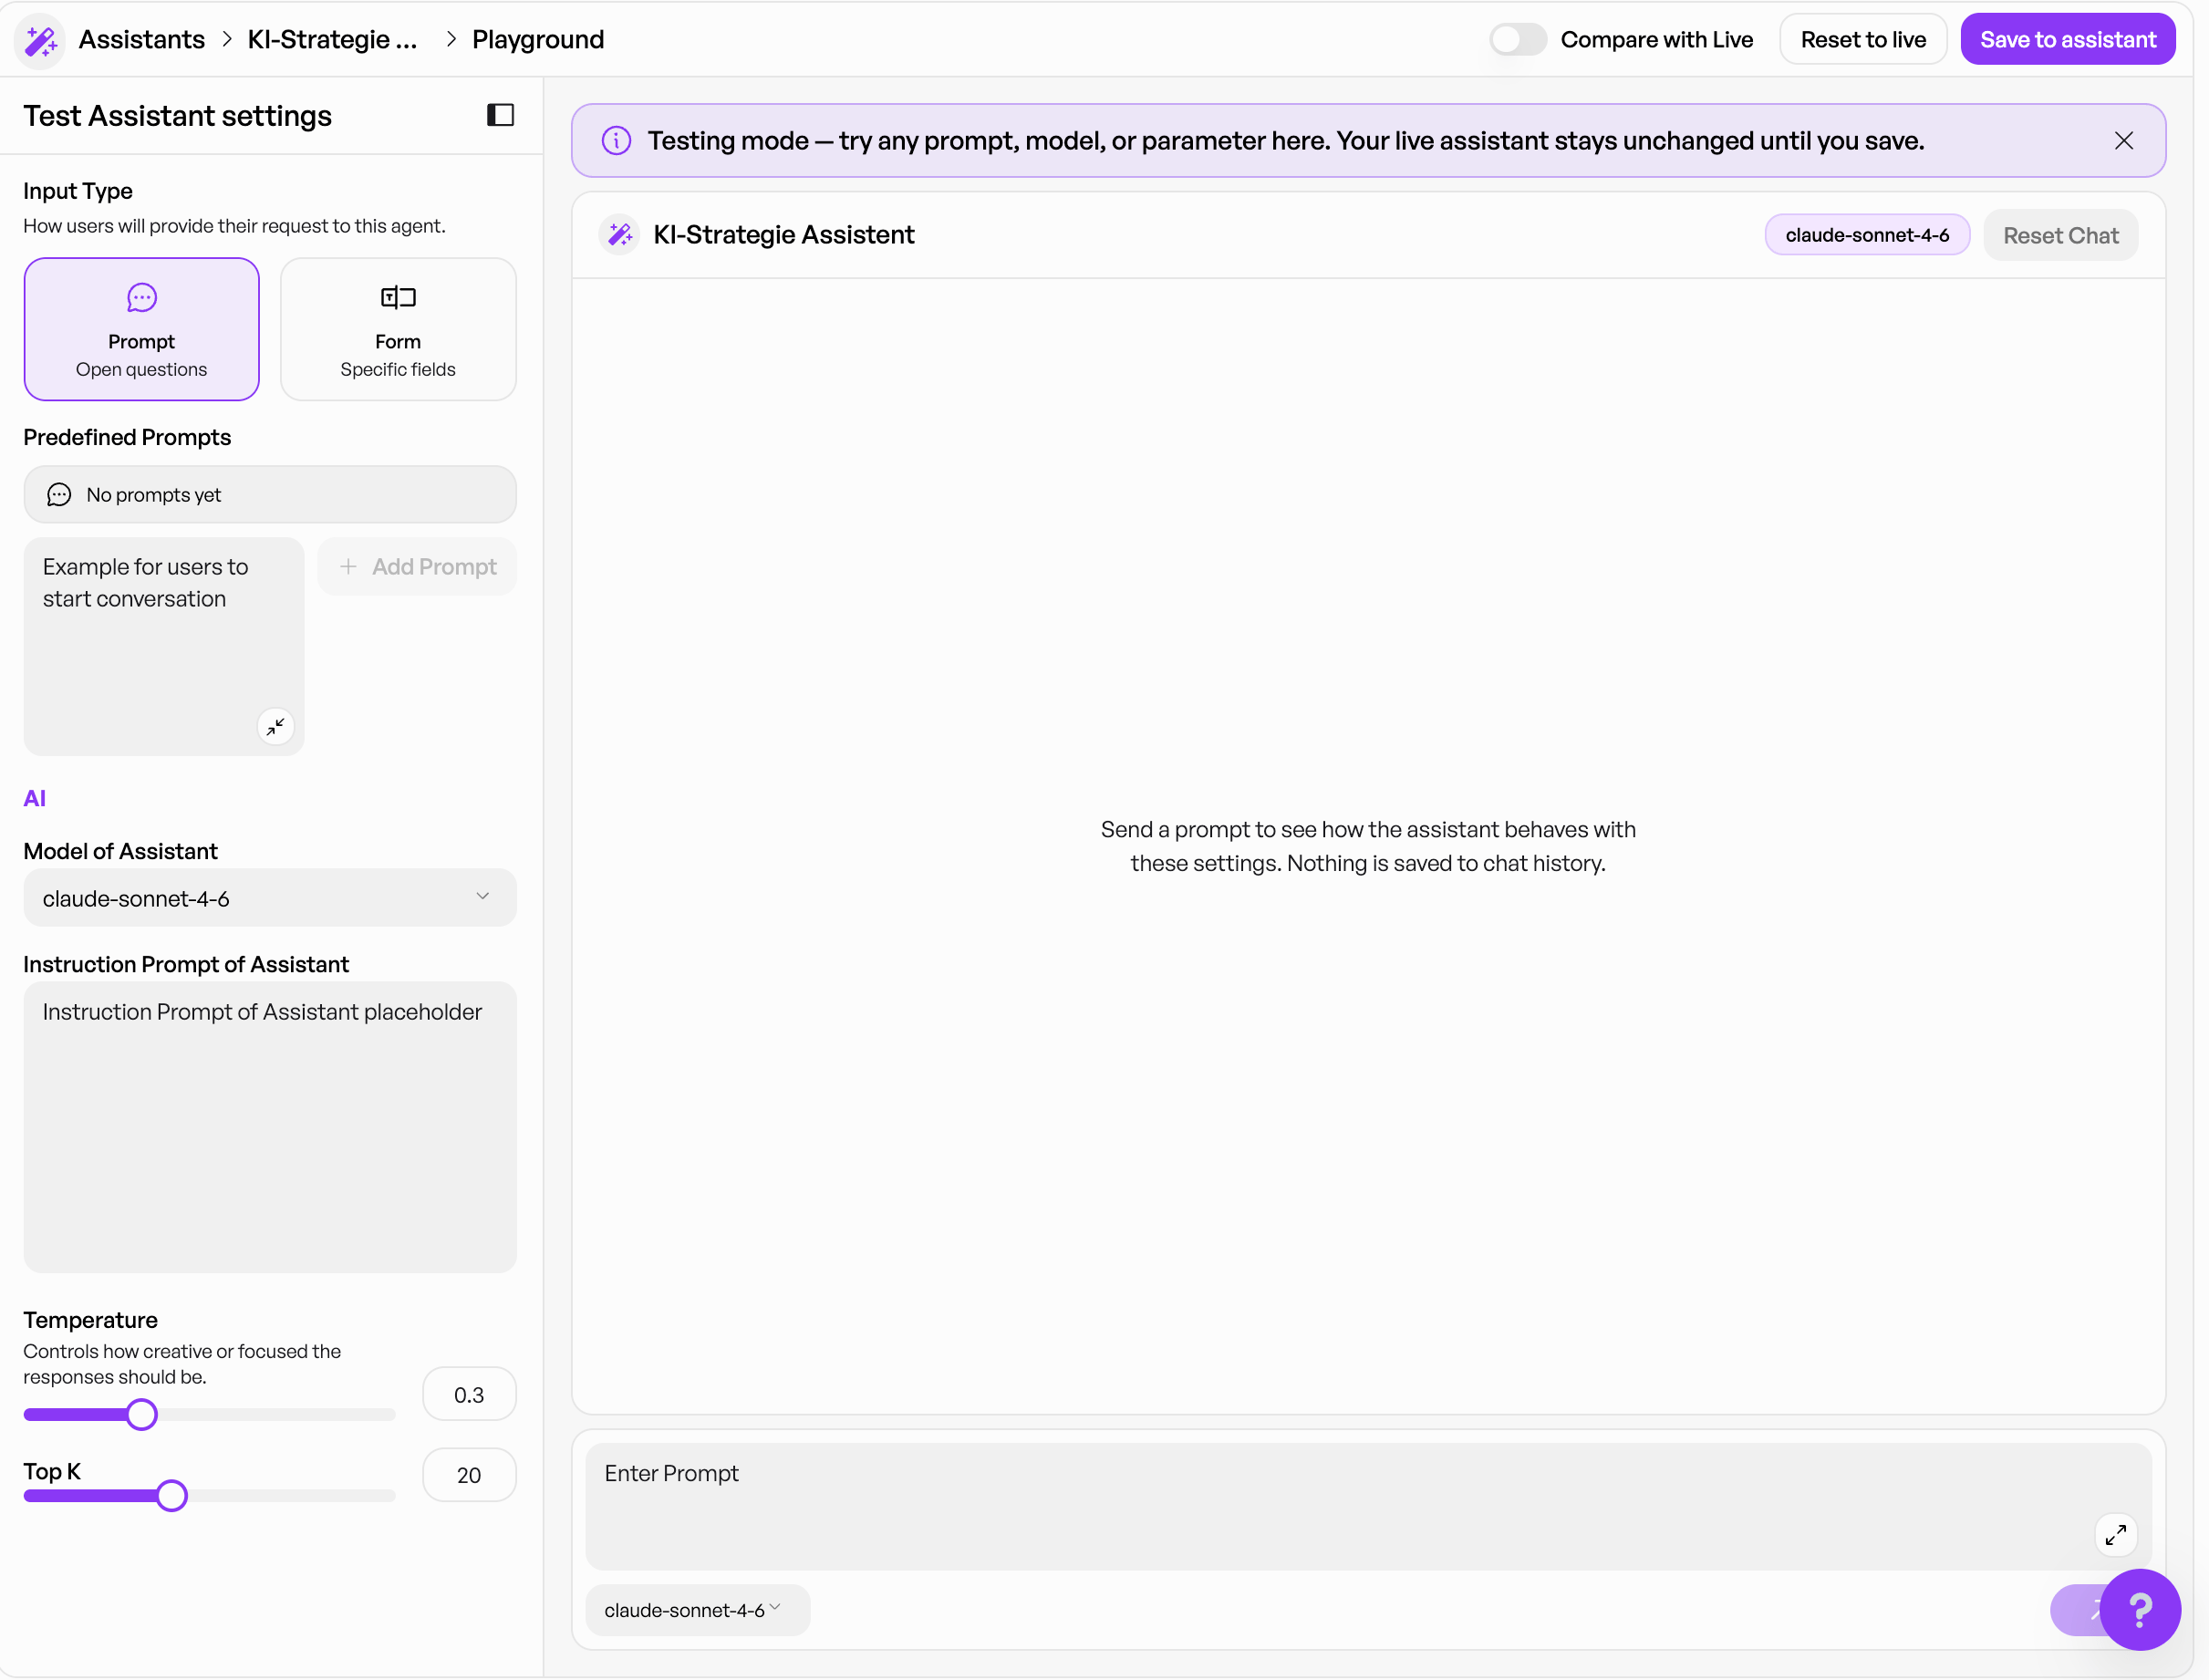Click the info icon in testing banner
2209x1680 pixels.
[x=616, y=141]
